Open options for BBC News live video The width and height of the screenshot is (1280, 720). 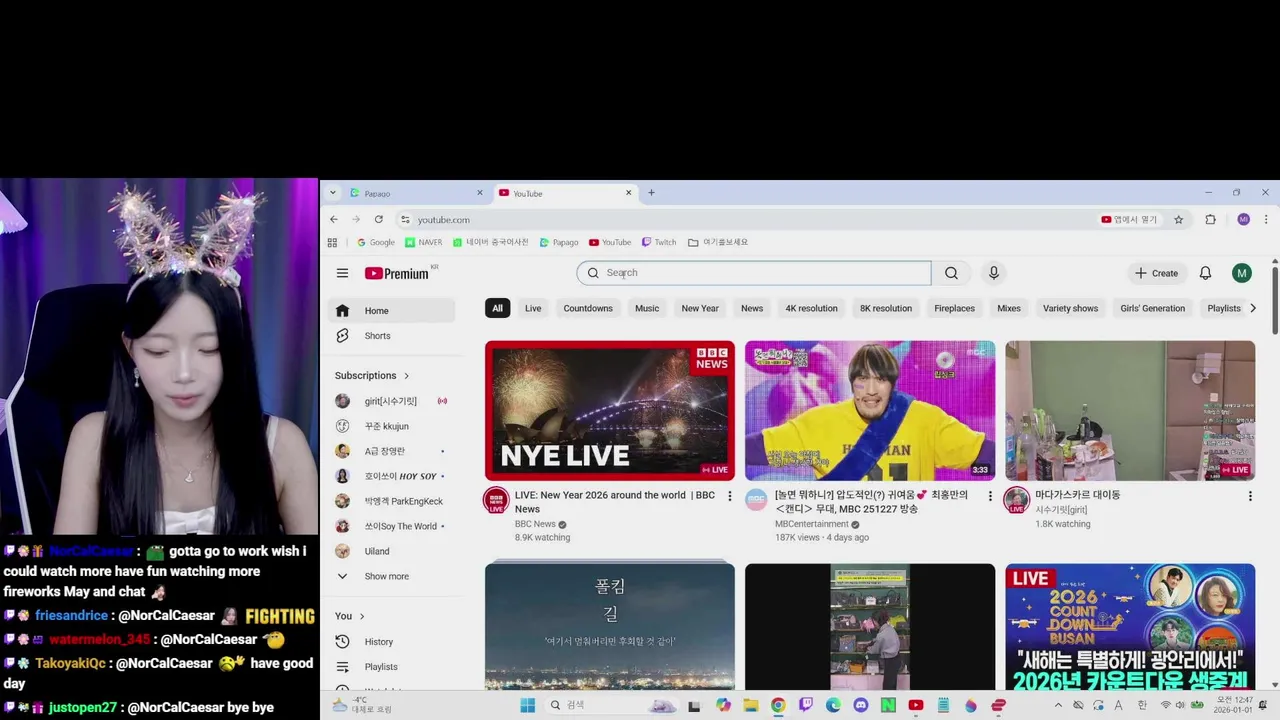click(x=729, y=496)
